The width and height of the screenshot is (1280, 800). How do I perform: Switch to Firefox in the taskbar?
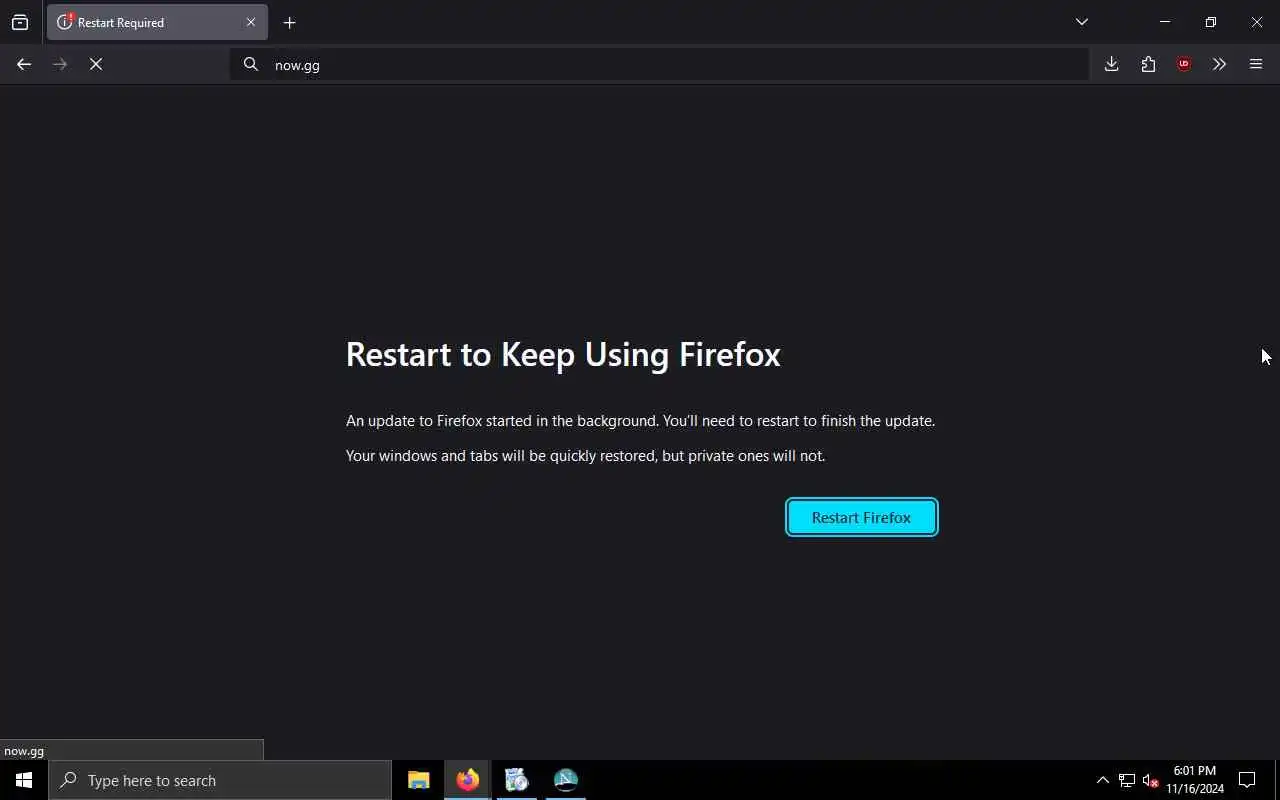point(467,780)
